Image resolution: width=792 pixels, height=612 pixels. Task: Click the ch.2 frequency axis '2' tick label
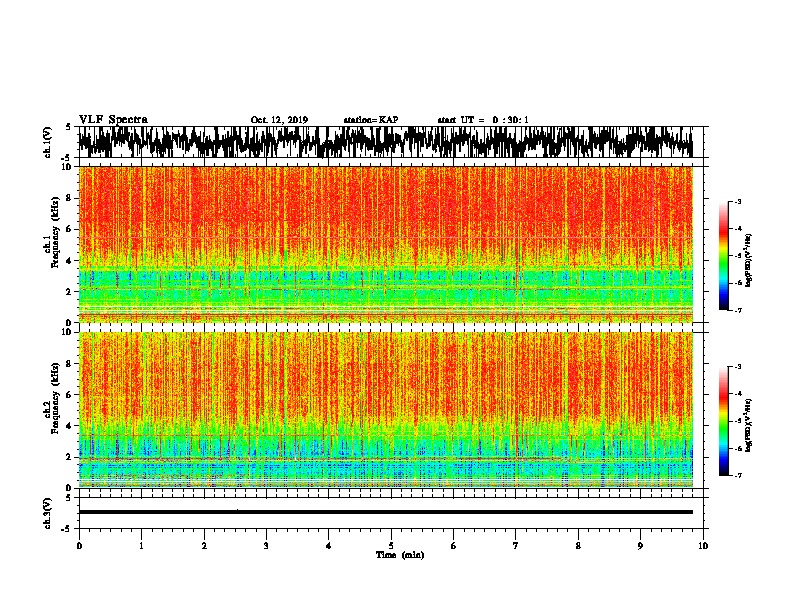click(x=70, y=457)
